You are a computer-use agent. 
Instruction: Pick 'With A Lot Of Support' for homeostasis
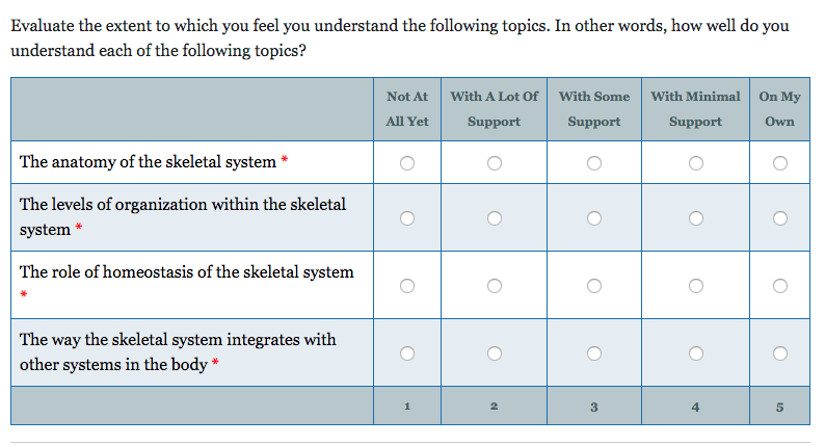(x=494, y=286)
